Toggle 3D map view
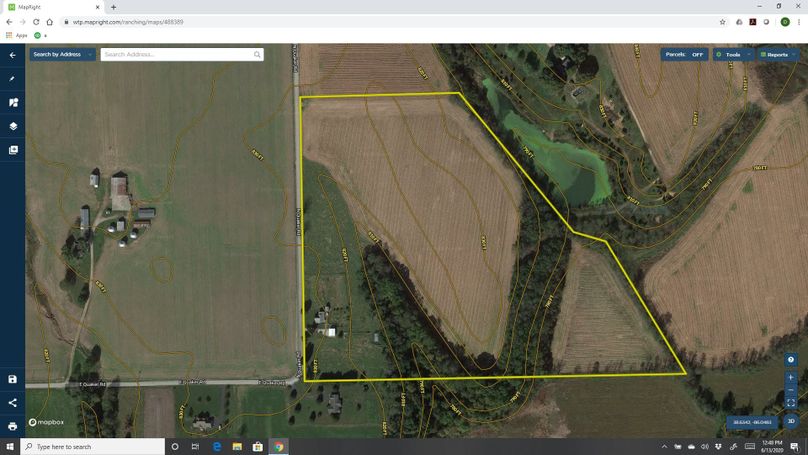The height and width of the screenshot is (455, 808). tap(791, 421)
